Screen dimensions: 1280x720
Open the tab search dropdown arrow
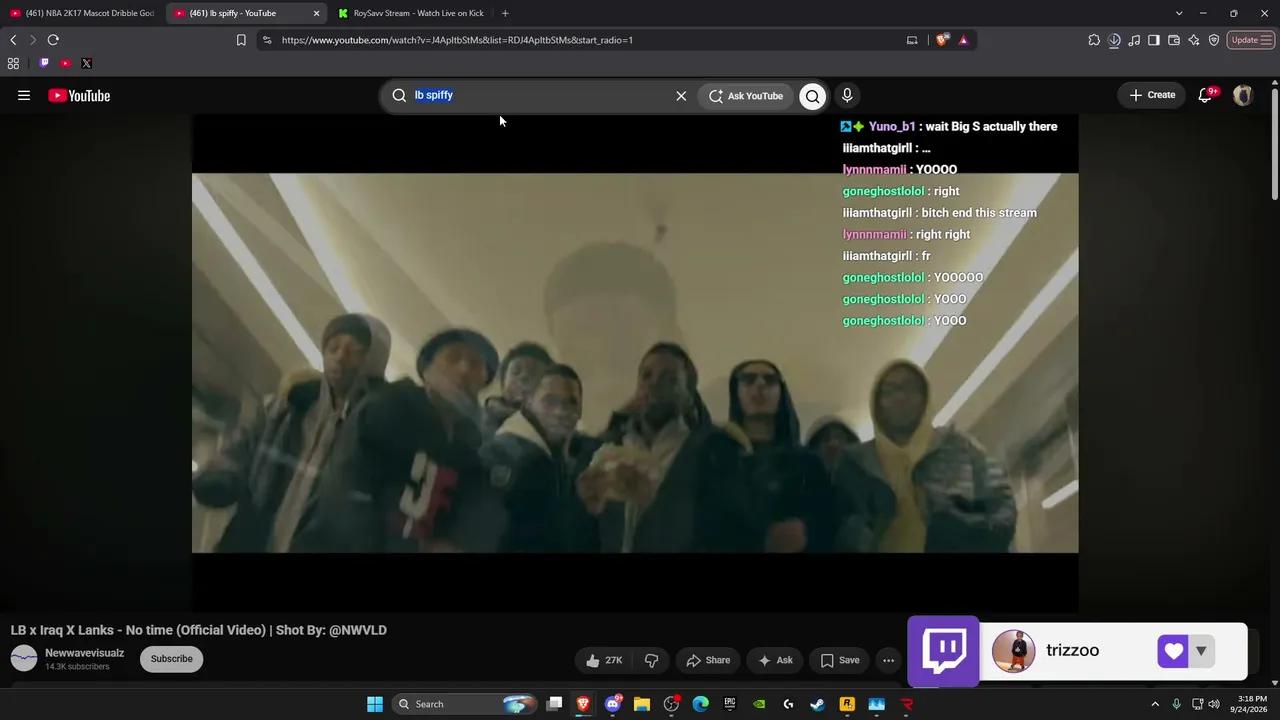coord(1179,13)
